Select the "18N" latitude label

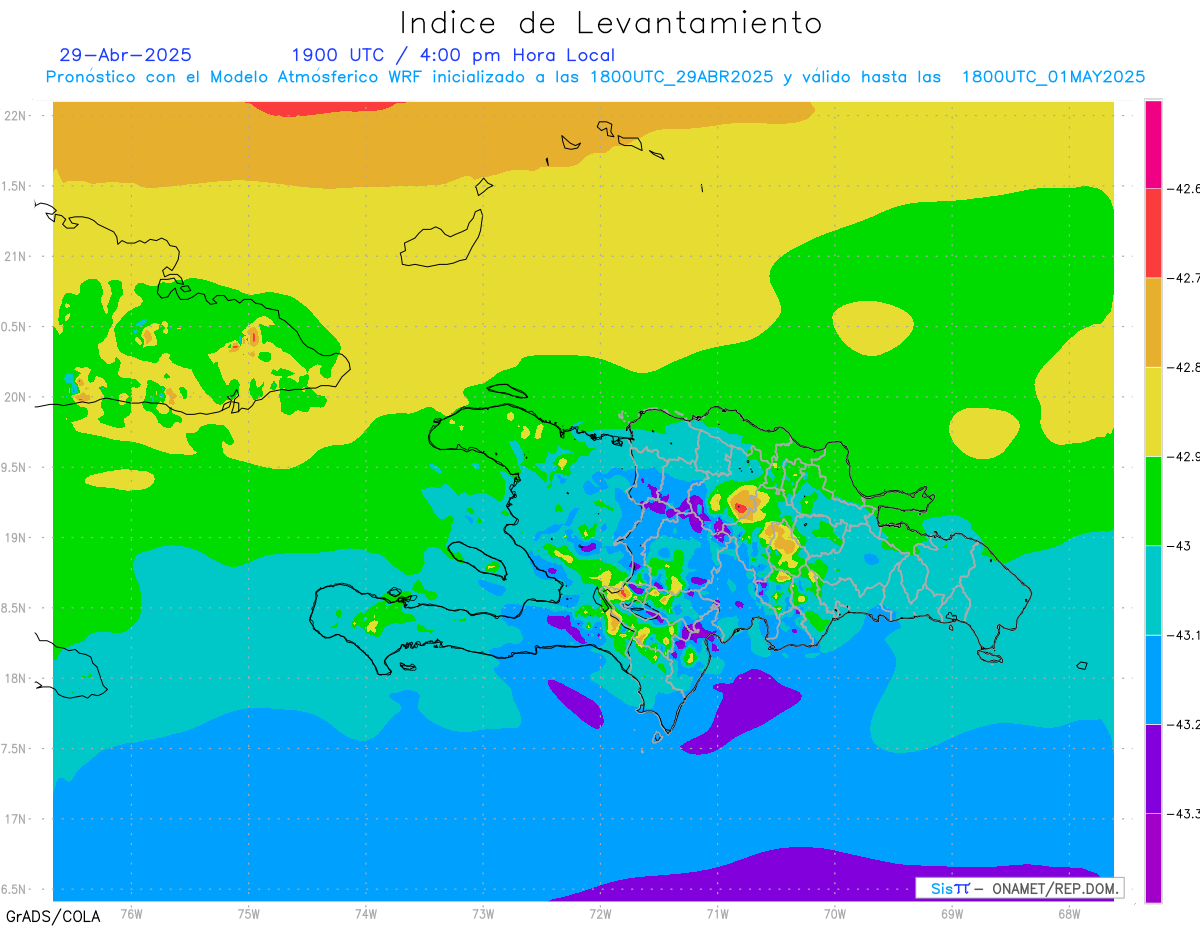[17, 678]
